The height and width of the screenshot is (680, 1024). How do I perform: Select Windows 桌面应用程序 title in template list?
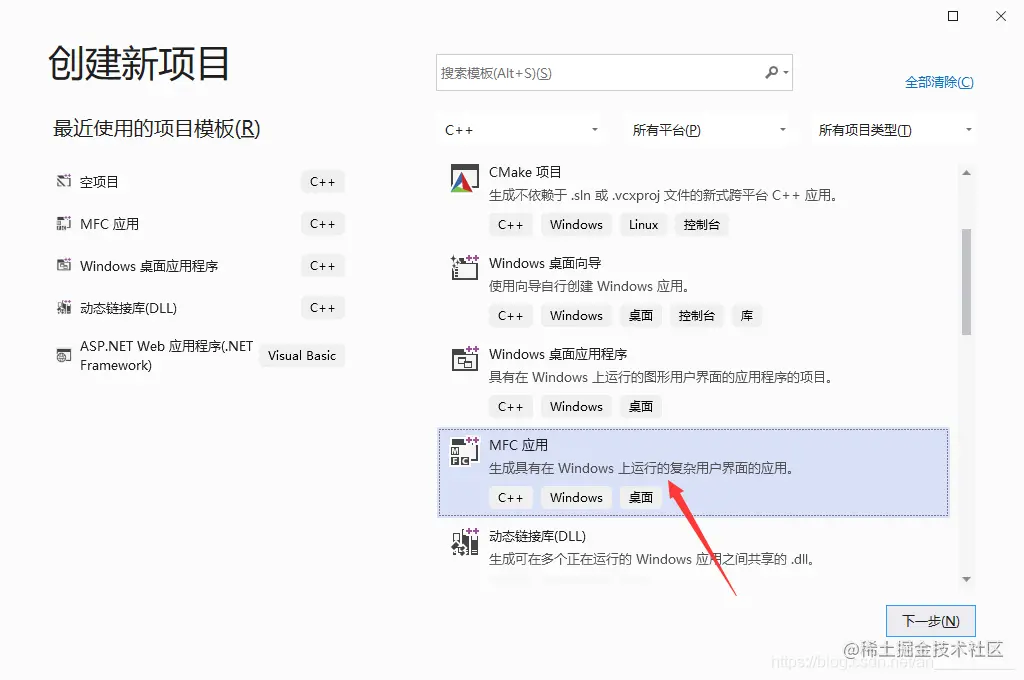(558, 353)
